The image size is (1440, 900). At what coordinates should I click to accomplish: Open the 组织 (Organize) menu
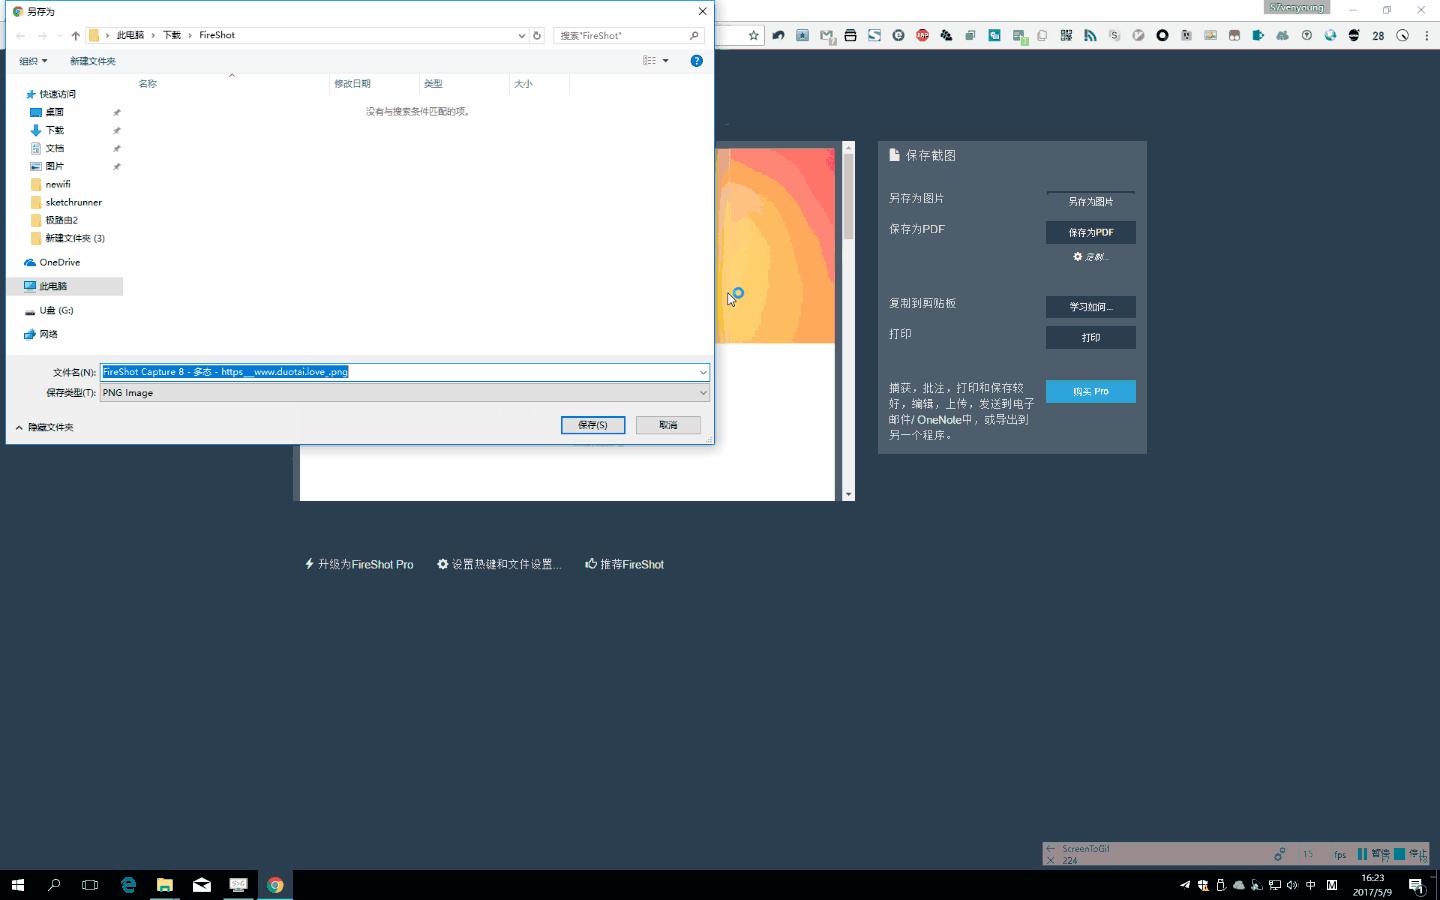[33, 61]
